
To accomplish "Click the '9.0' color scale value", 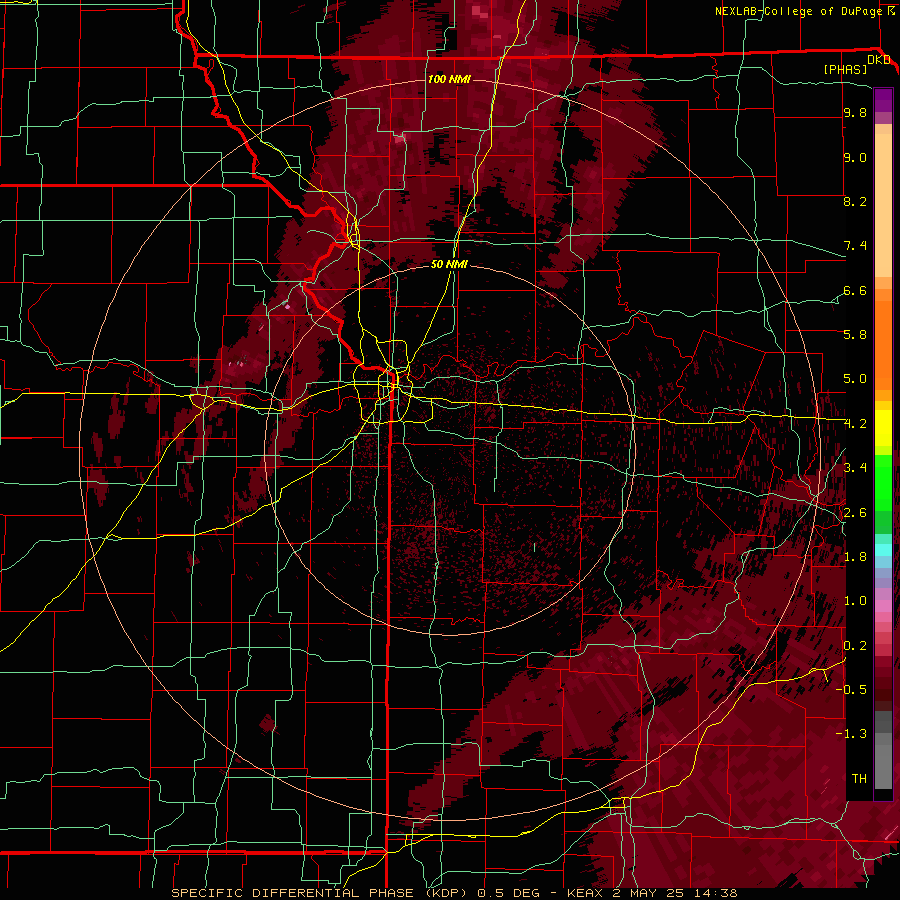I will (855, 157).
